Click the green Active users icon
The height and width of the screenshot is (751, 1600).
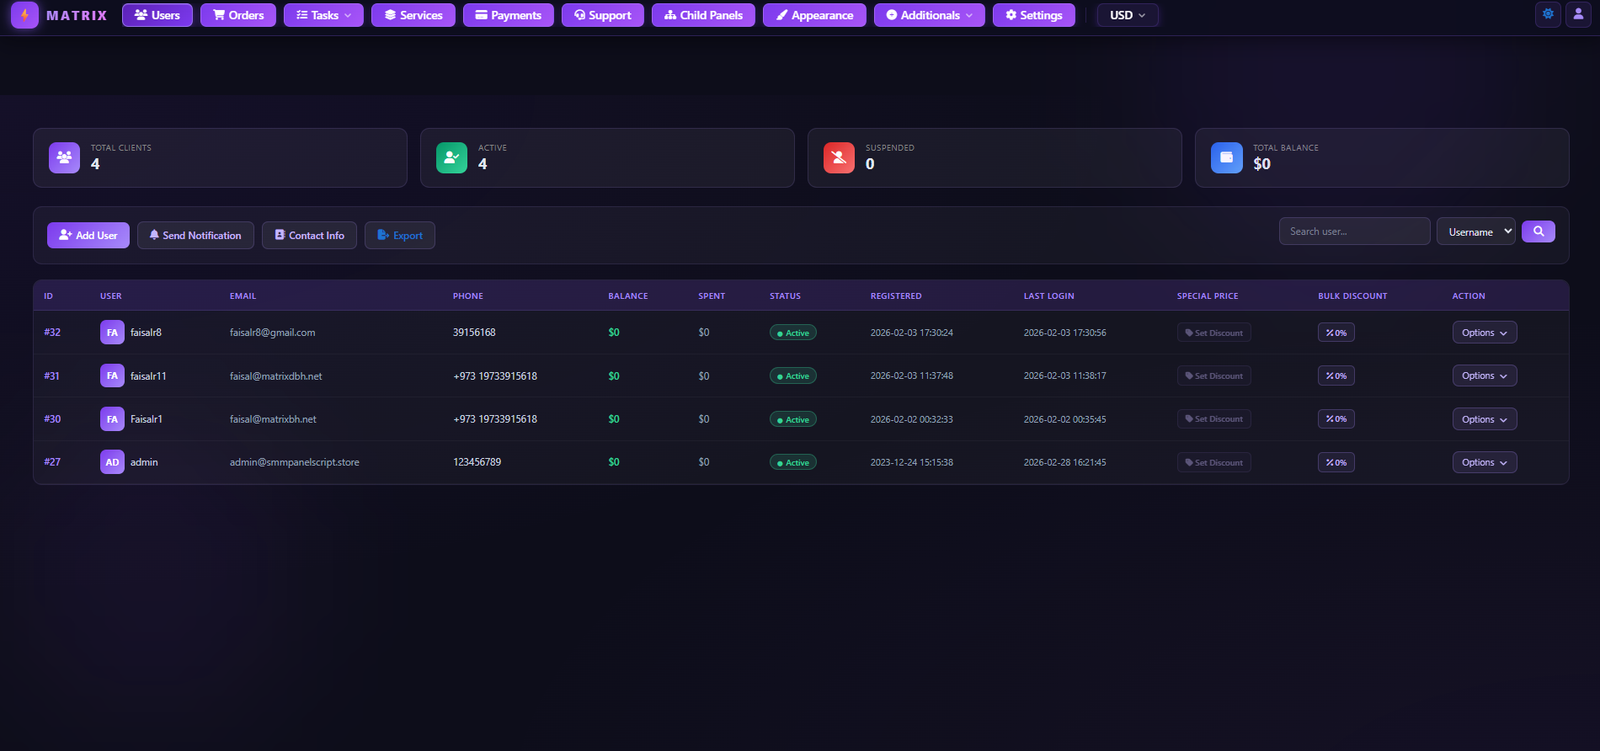[x=452, y=157]
